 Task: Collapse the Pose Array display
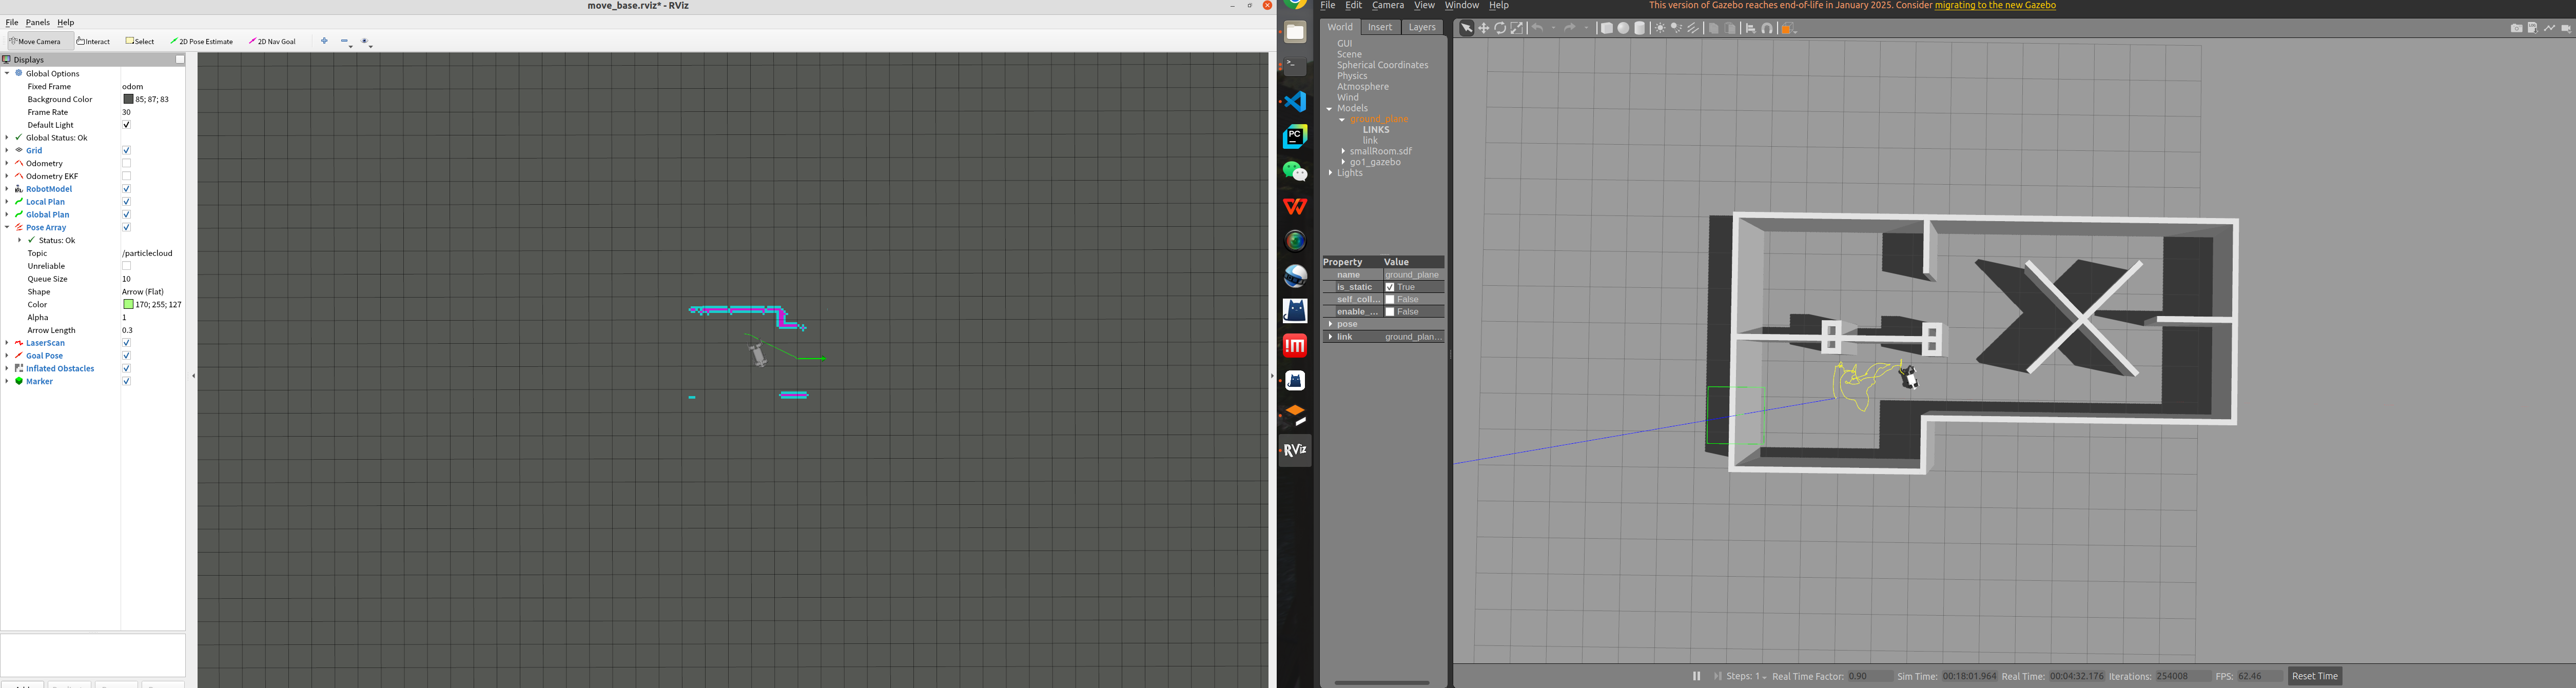tap(7, 227)
